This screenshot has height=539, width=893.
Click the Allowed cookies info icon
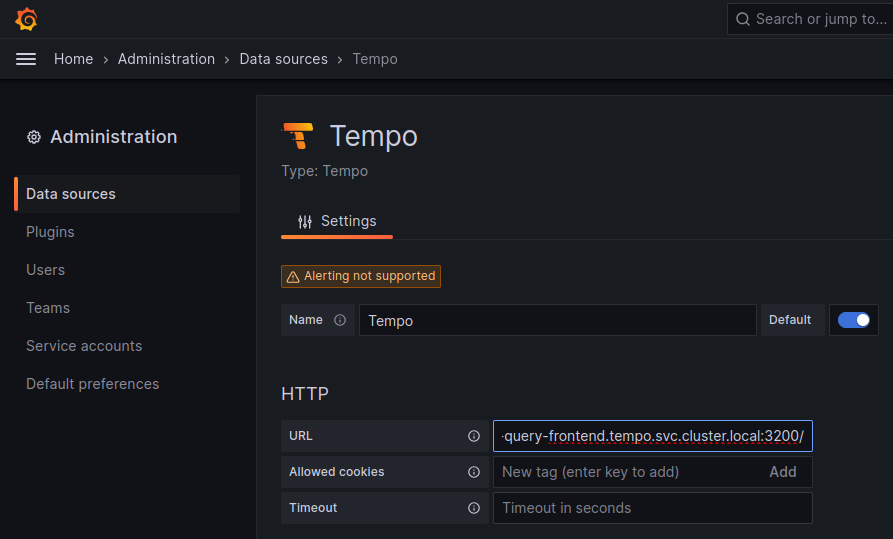click(474, 472)
